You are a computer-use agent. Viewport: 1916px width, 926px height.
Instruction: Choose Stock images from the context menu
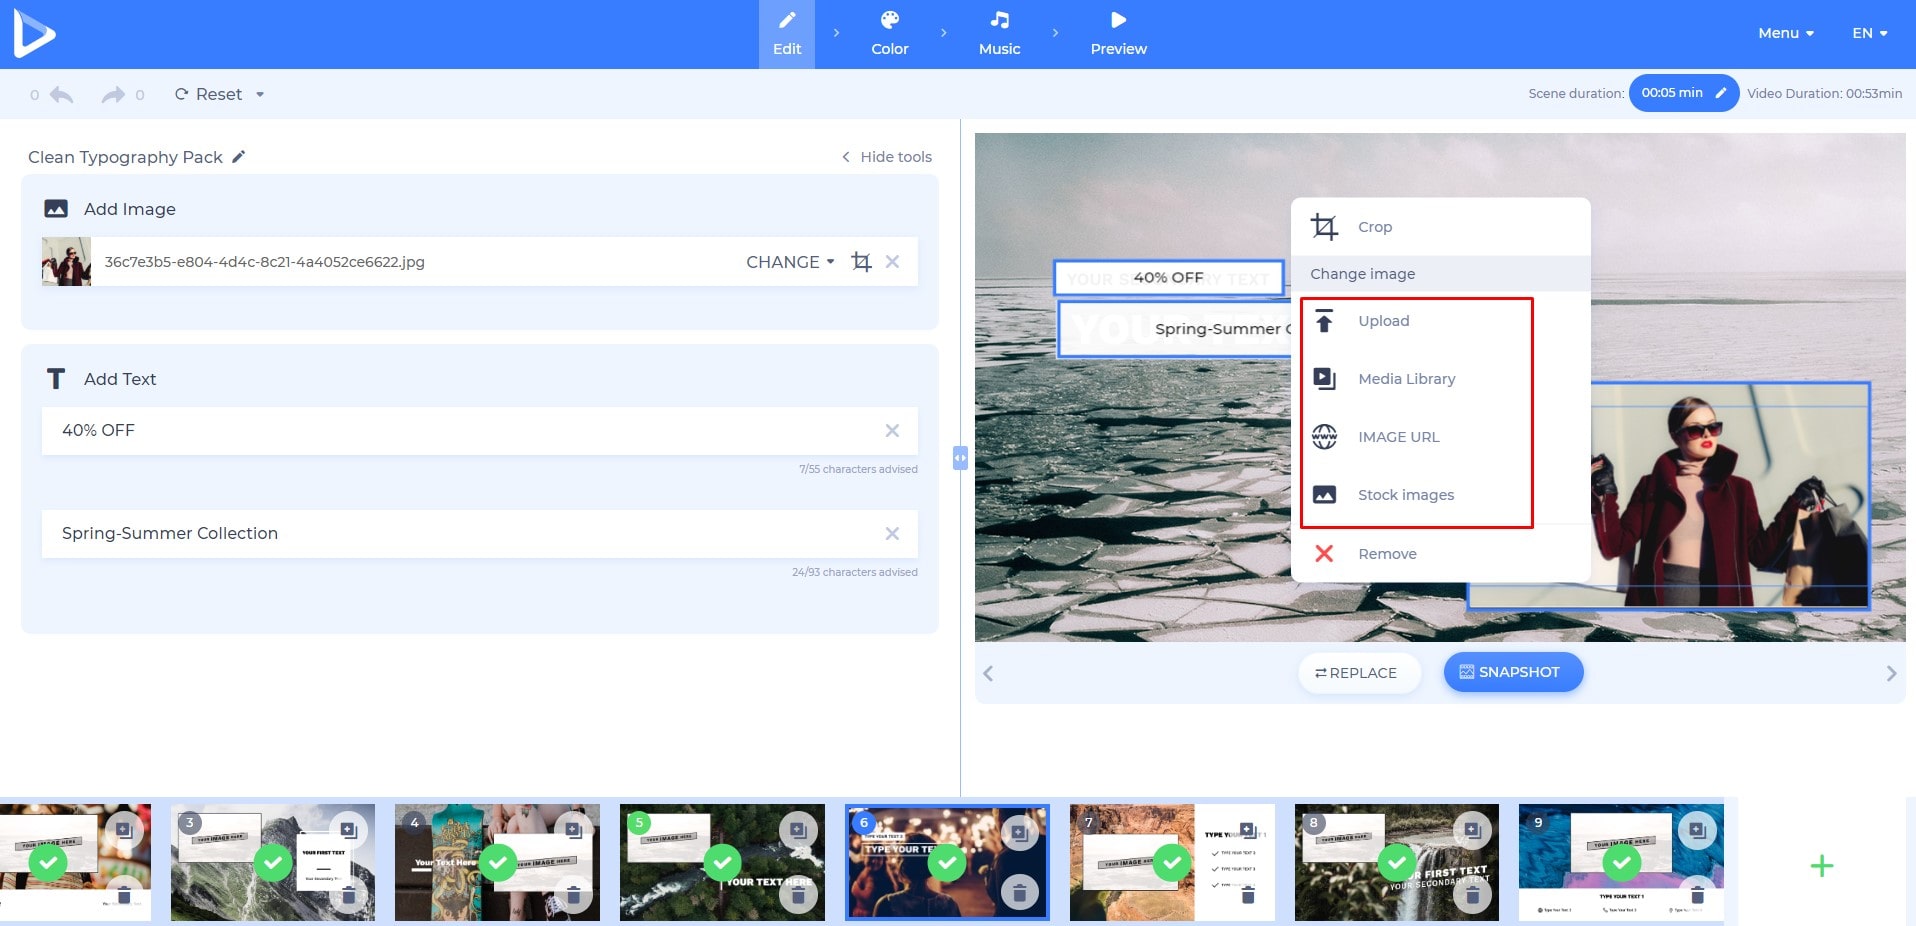coord(1406,494)
